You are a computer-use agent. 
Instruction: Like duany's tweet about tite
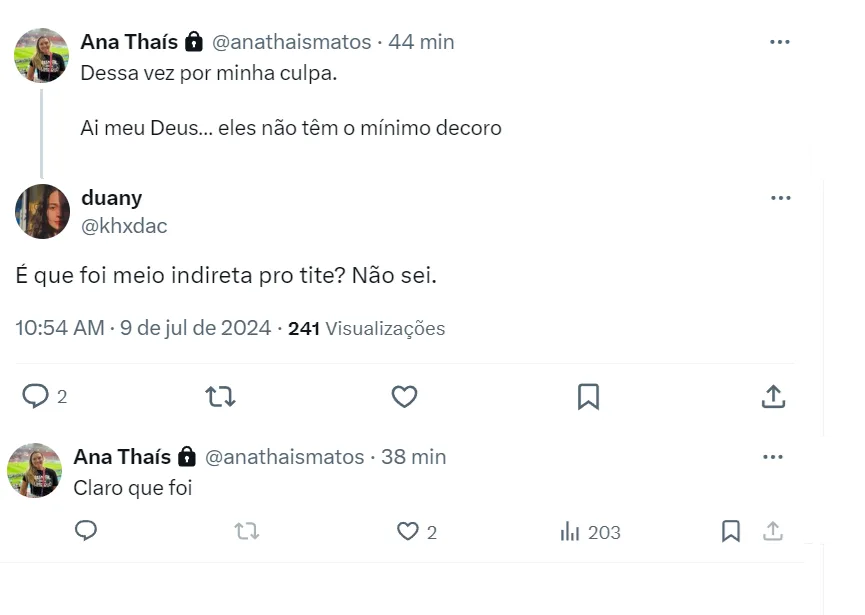404,396
